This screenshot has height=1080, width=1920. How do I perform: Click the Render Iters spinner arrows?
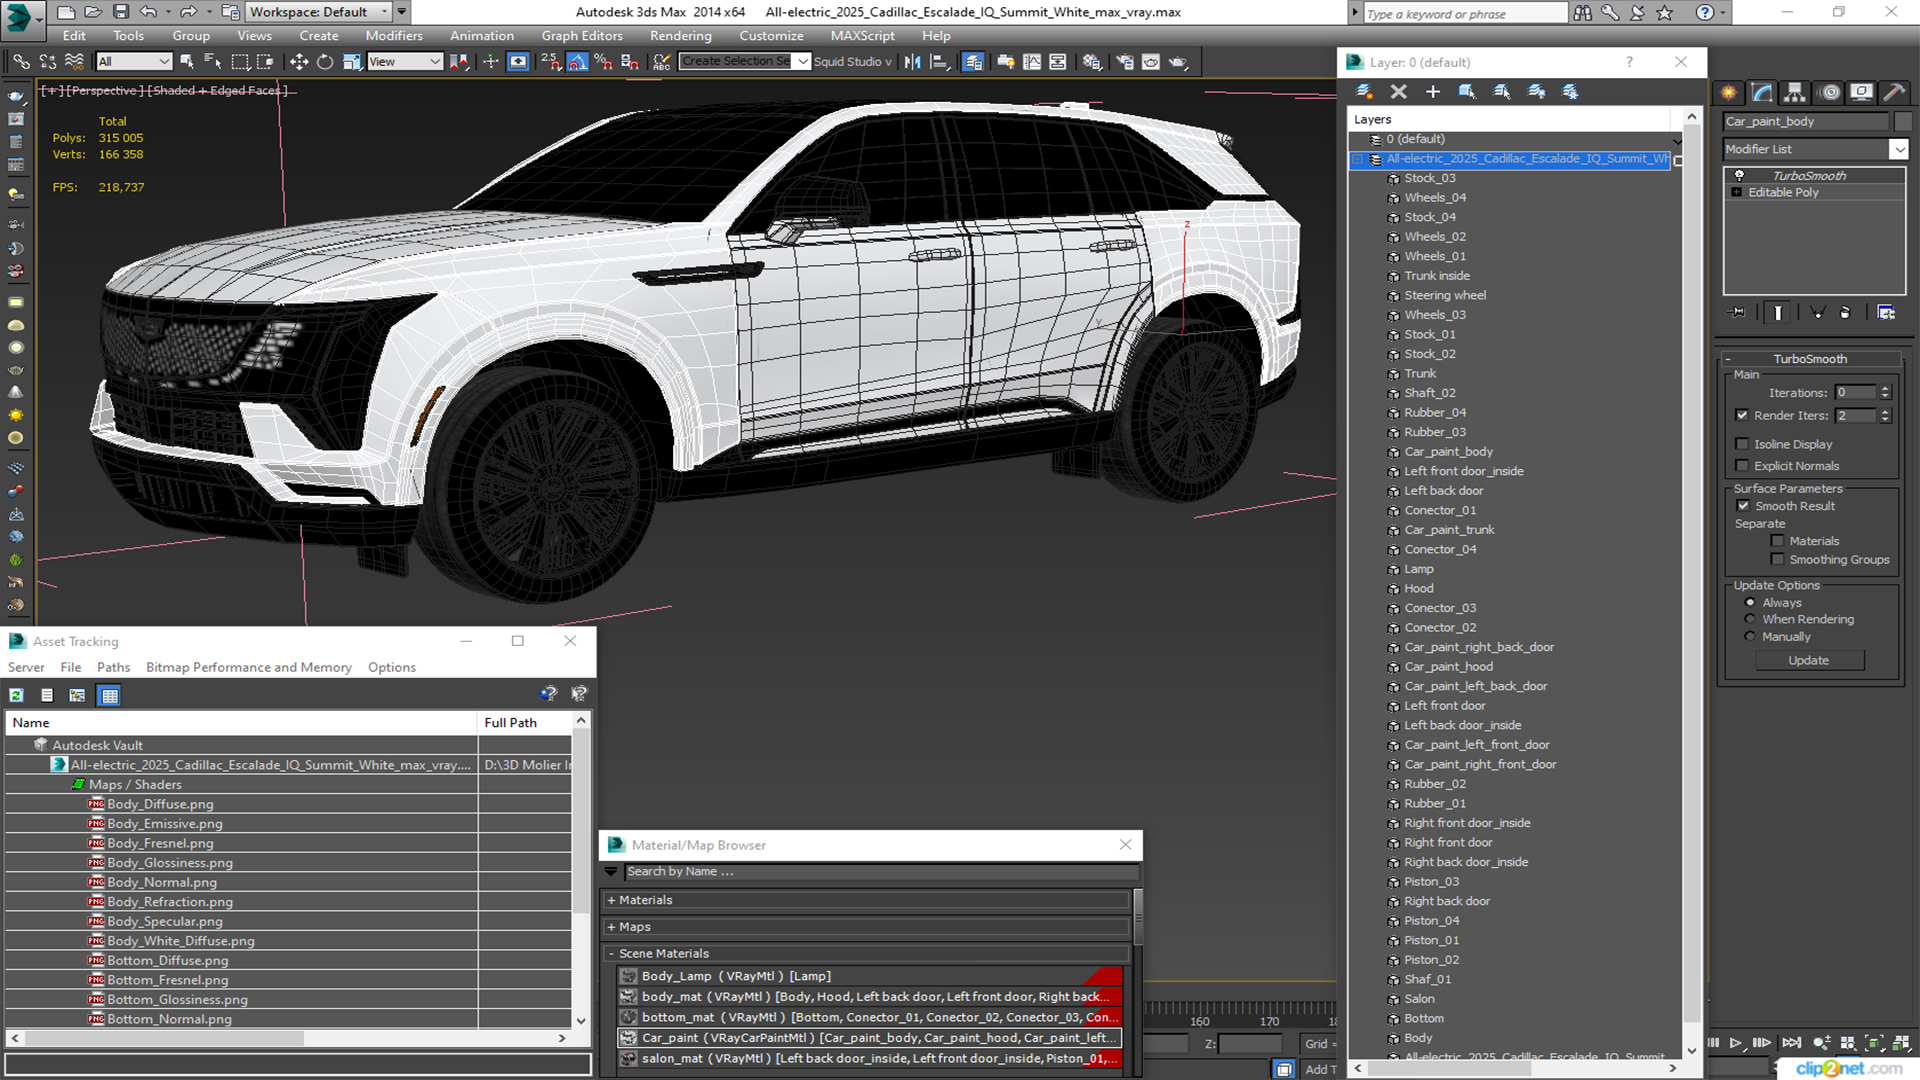pyautogui.click(x=1885, y=416)
